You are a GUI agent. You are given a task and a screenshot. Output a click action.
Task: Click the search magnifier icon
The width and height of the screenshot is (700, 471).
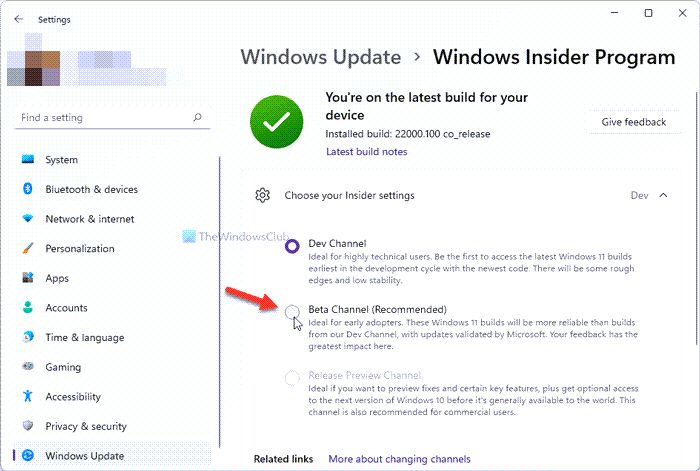point(197,117)
